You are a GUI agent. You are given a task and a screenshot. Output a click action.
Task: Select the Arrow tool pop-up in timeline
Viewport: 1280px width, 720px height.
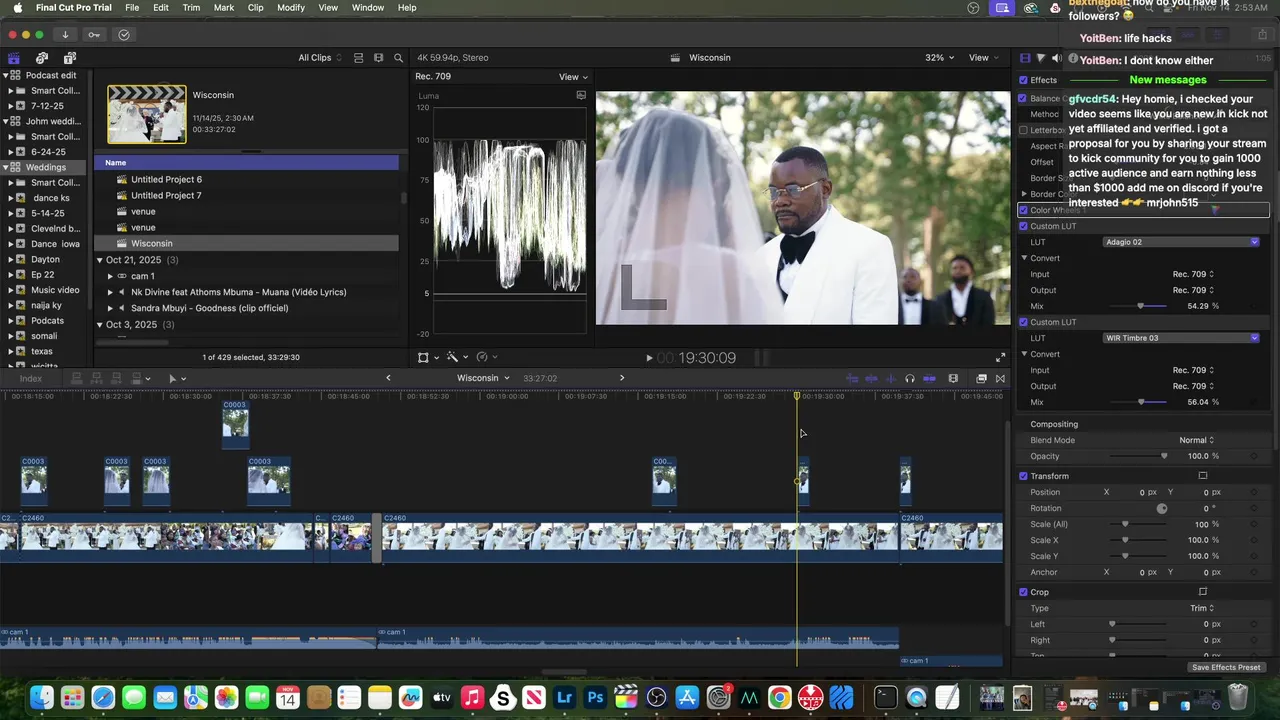click(175, 378)
